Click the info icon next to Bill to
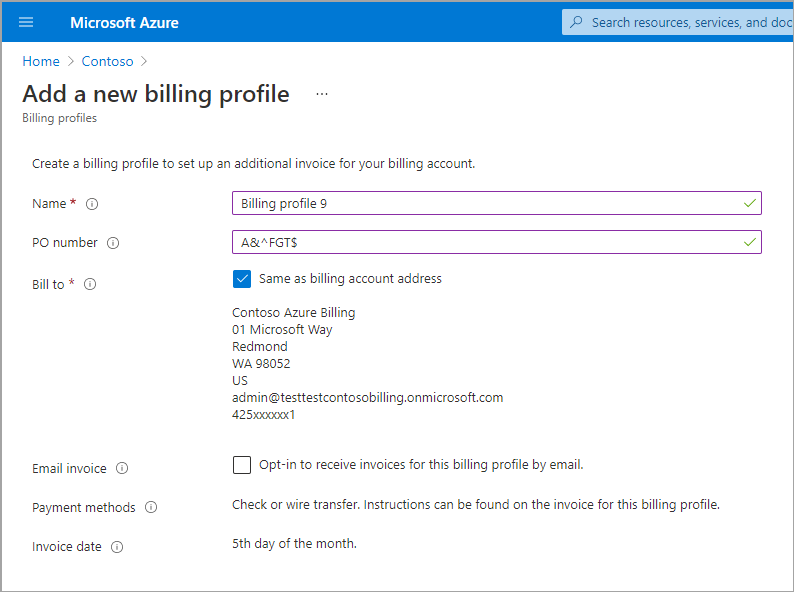This screenshot has width=794, height=592. tap(90, 285)
